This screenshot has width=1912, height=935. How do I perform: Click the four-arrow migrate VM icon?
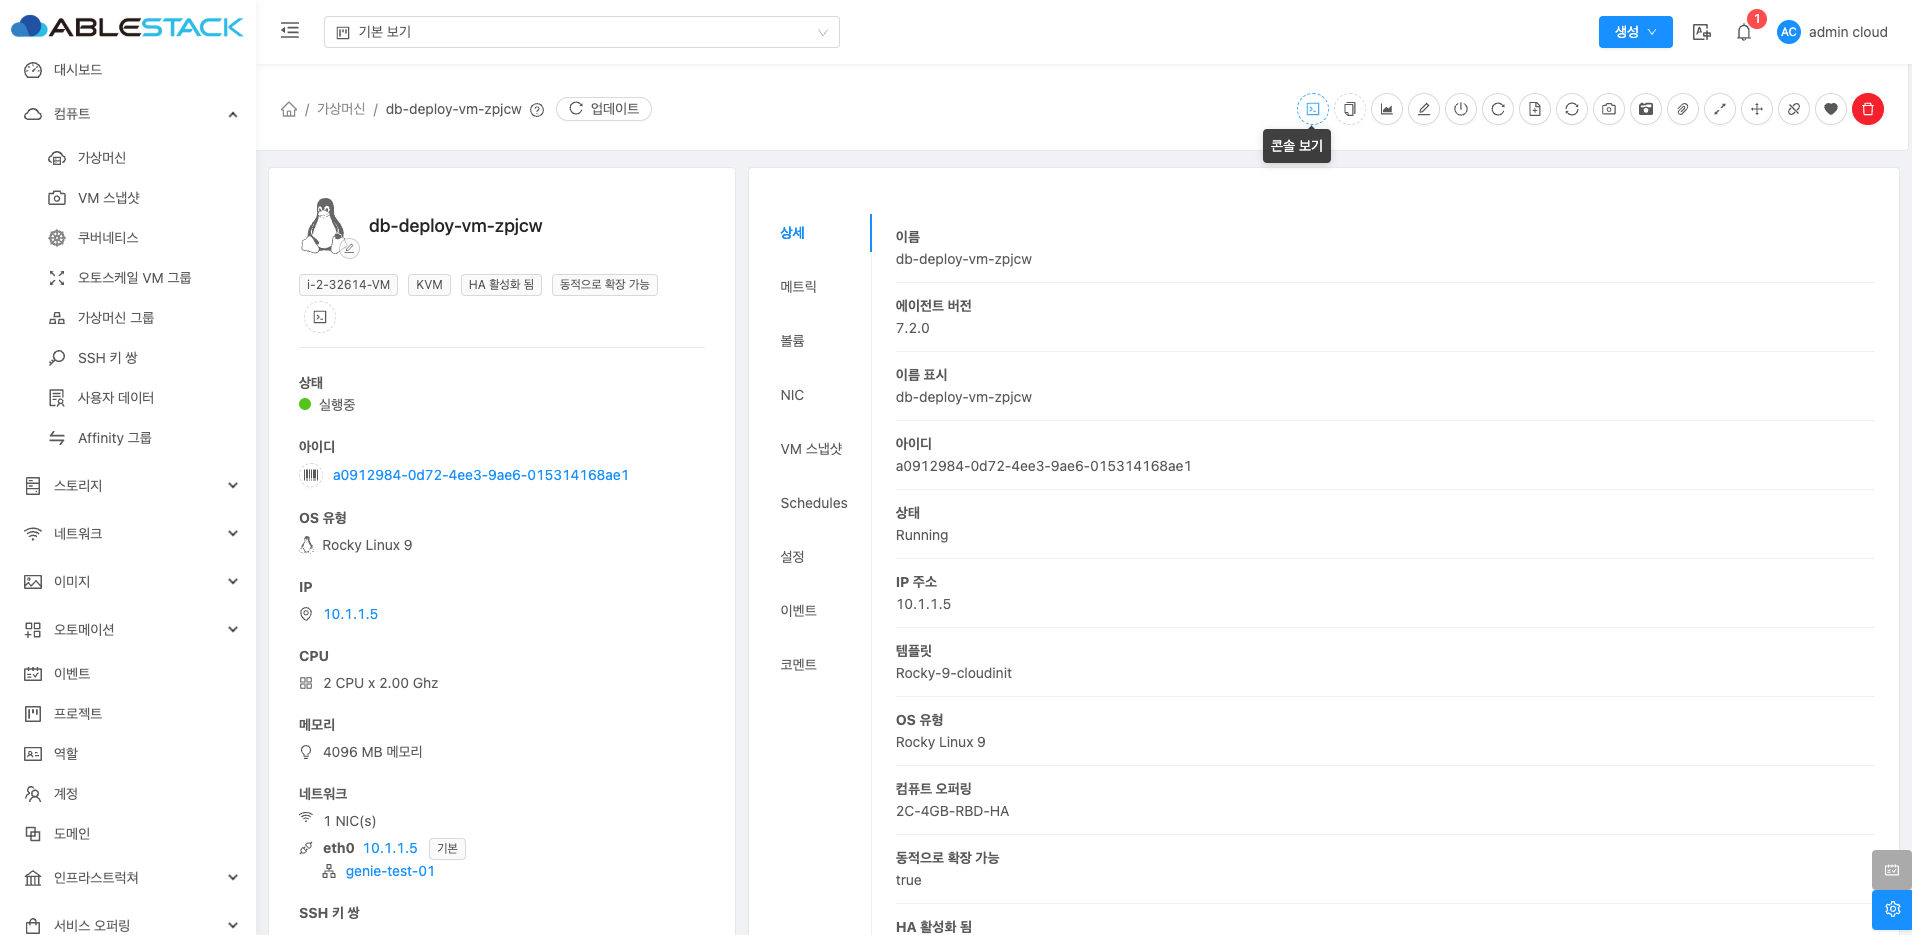(x=1756, y=109)
